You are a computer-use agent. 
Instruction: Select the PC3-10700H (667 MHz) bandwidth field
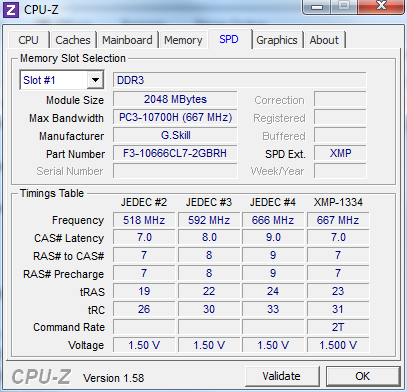175,117
